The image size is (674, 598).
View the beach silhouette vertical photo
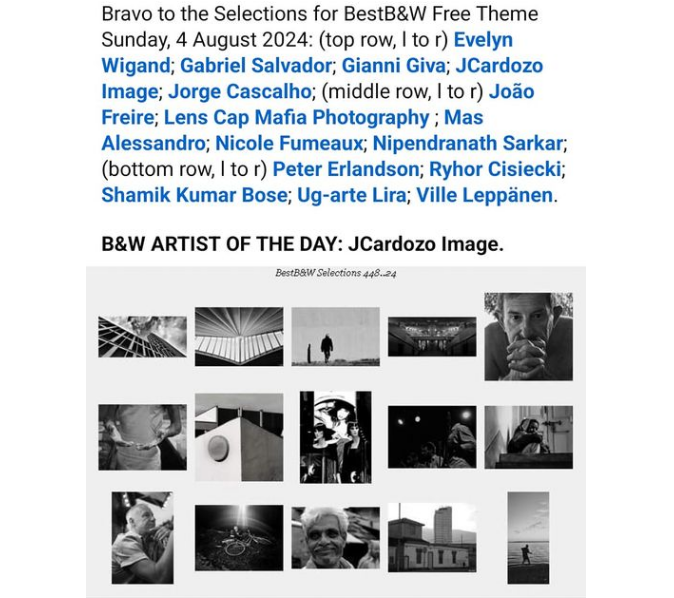click(x=528, y=537)
